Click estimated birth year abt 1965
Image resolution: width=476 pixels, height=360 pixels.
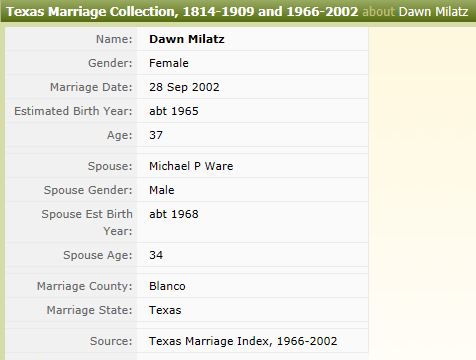(174, 111)
